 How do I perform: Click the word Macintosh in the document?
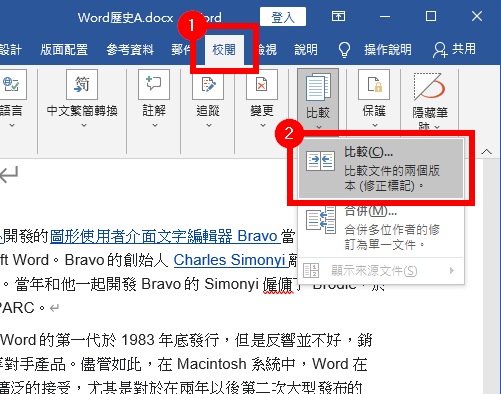click(x=212, y=364)
